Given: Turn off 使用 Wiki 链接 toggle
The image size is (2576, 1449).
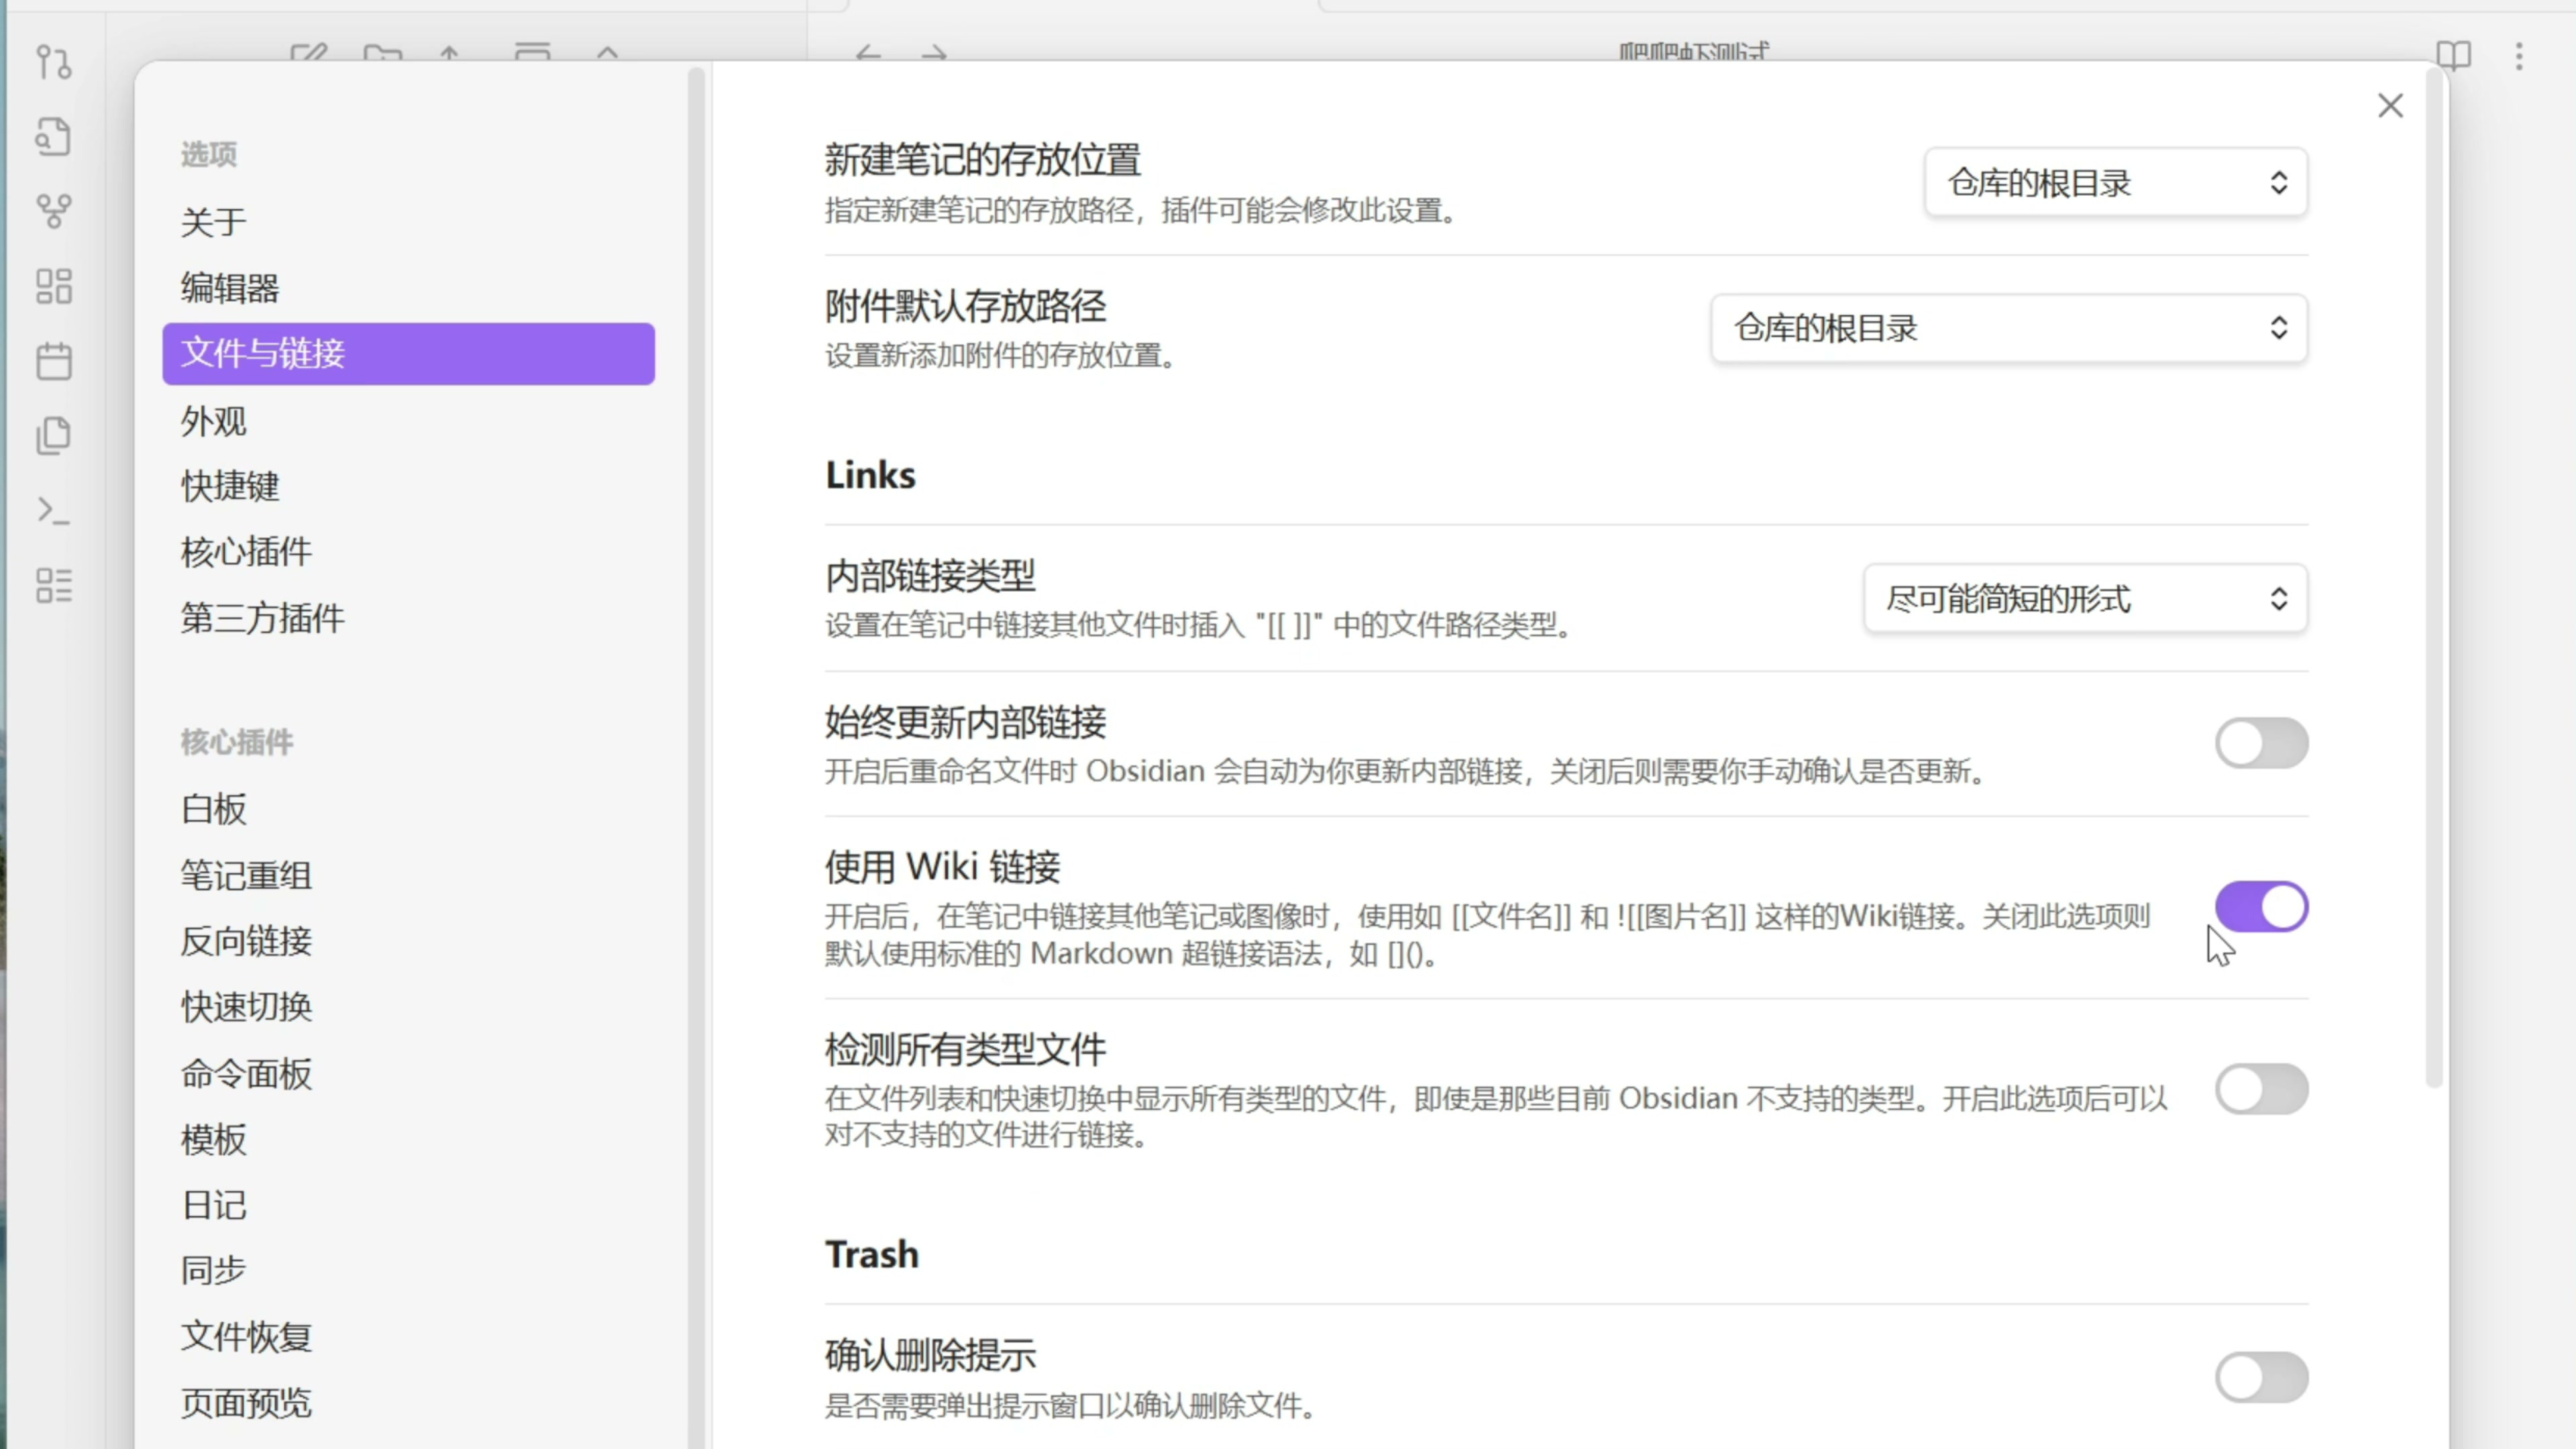Looking at the screenshot, I should point(2261,907).
